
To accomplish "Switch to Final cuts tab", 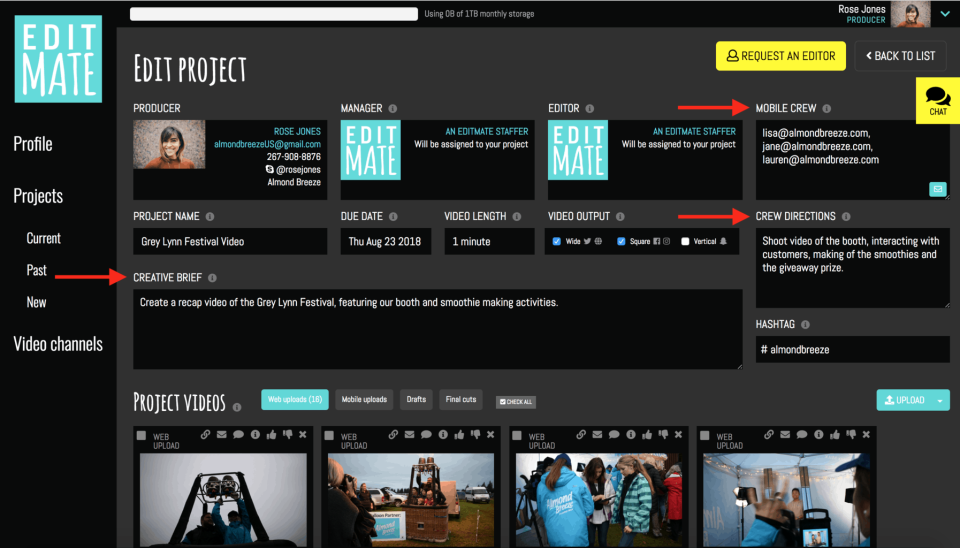I will pos(461,400).
